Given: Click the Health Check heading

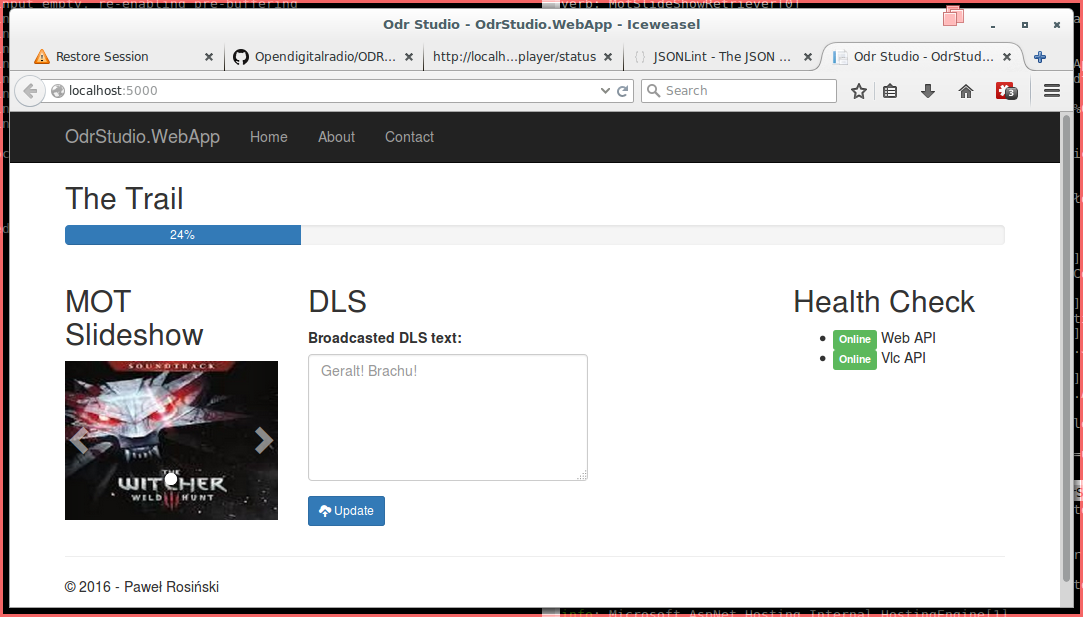Looking at the screenshot, I should (883, 302).
